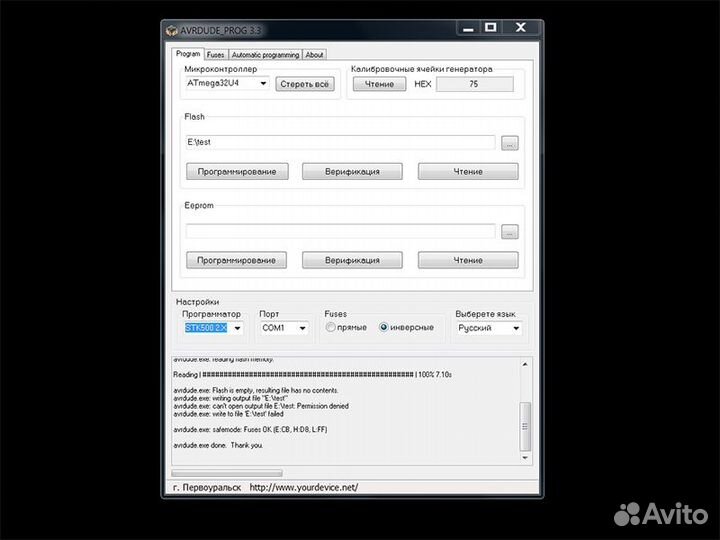Click the HEX calibration value field showing 75

click(474, 84)
